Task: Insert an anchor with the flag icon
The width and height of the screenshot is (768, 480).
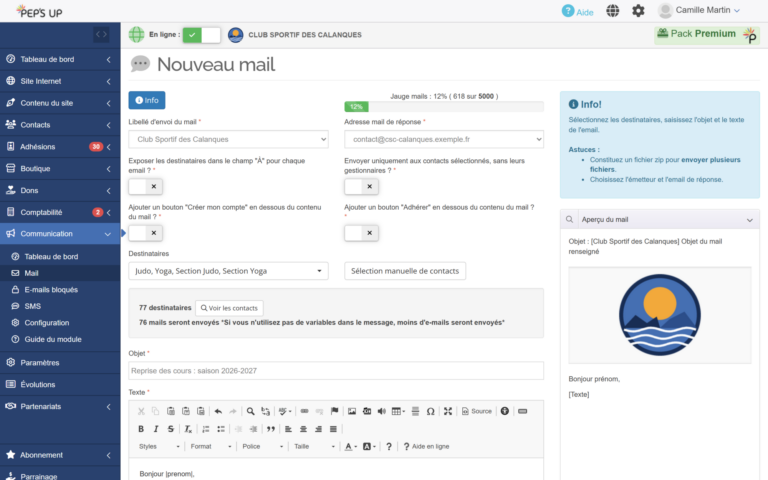Action: (x=335, y=411)
